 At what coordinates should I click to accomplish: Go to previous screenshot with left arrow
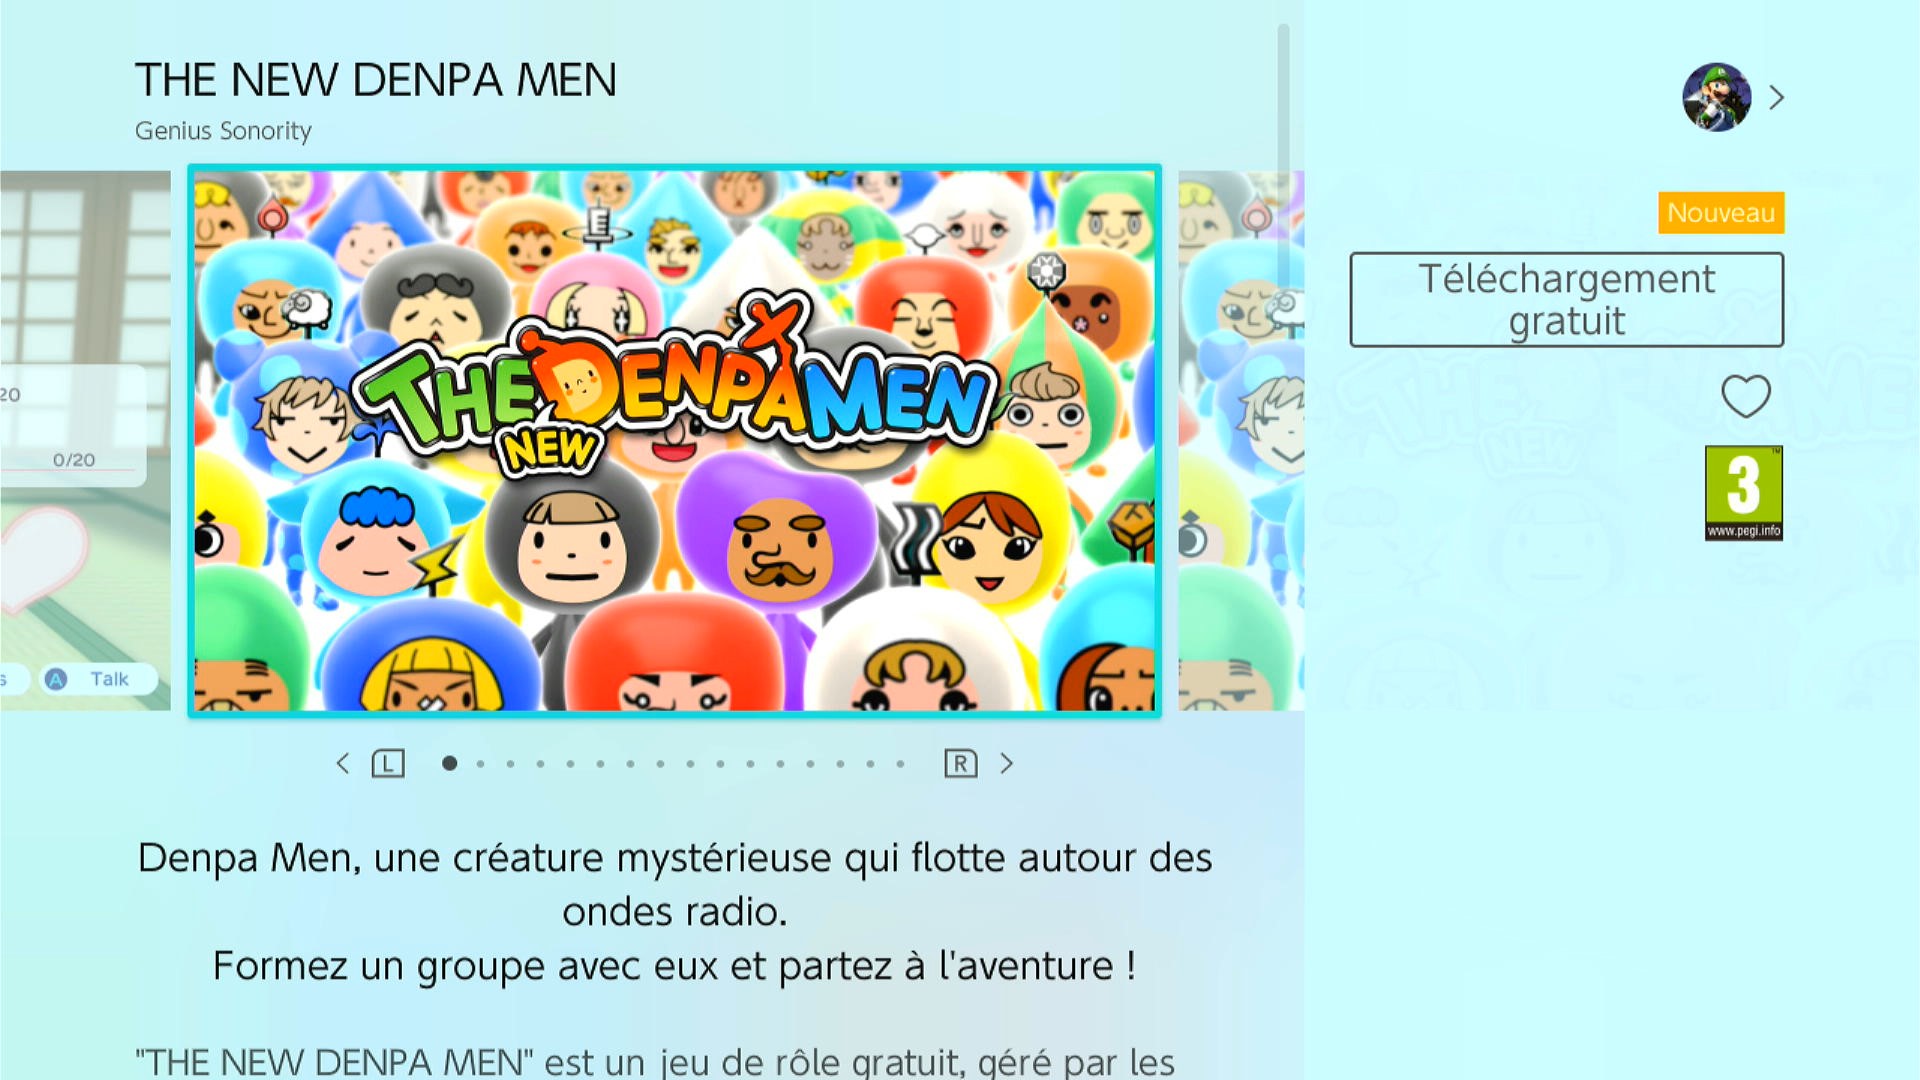(342, 764)
